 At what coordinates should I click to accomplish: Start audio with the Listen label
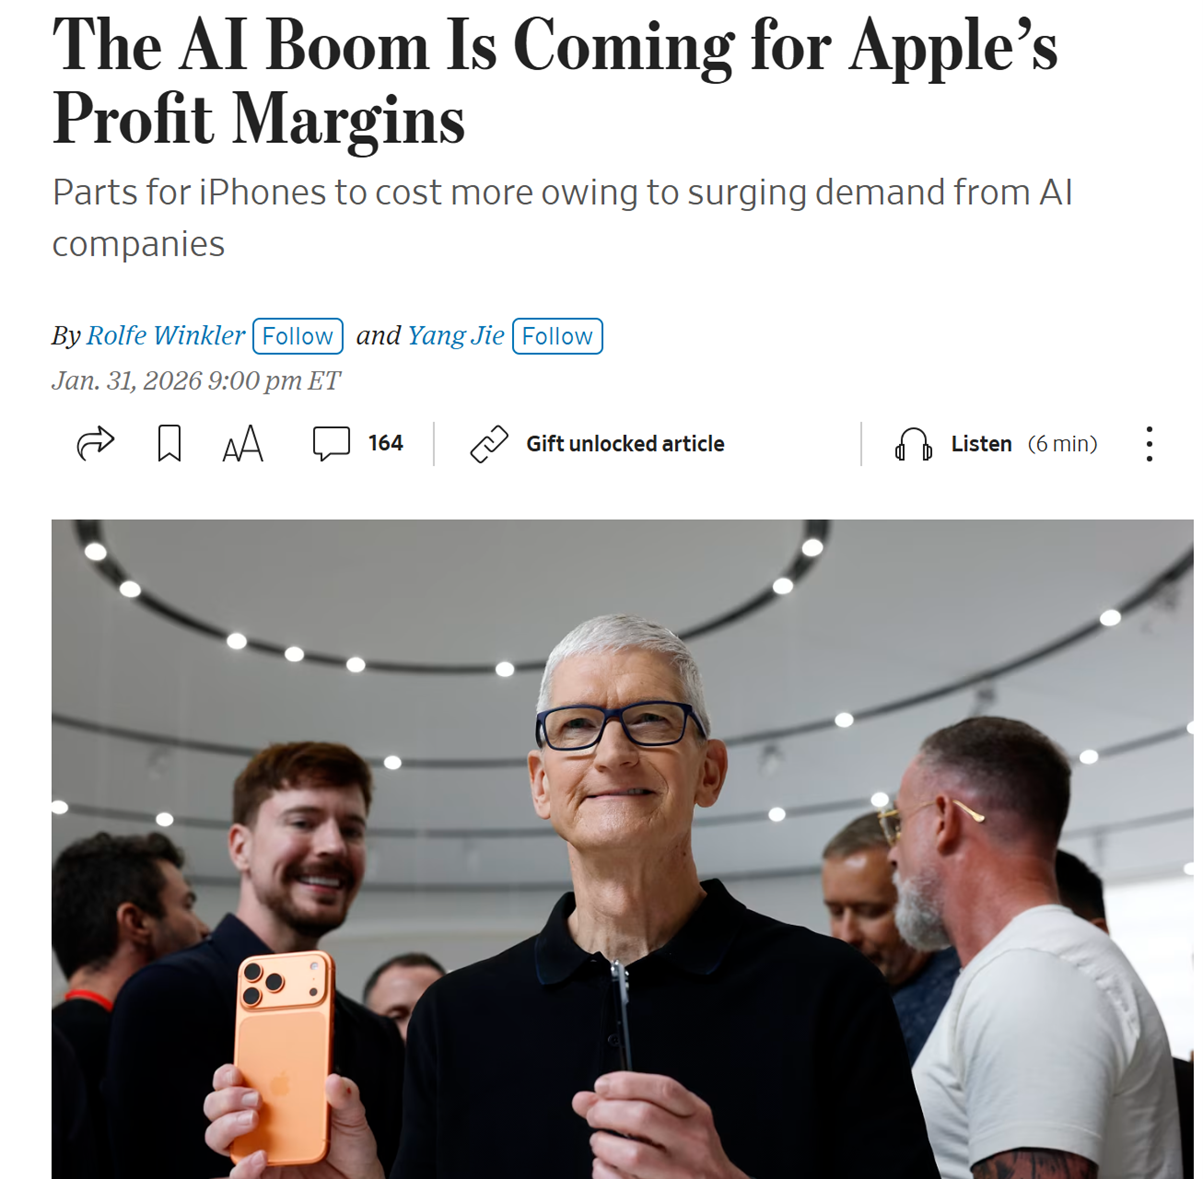(981, 444)
